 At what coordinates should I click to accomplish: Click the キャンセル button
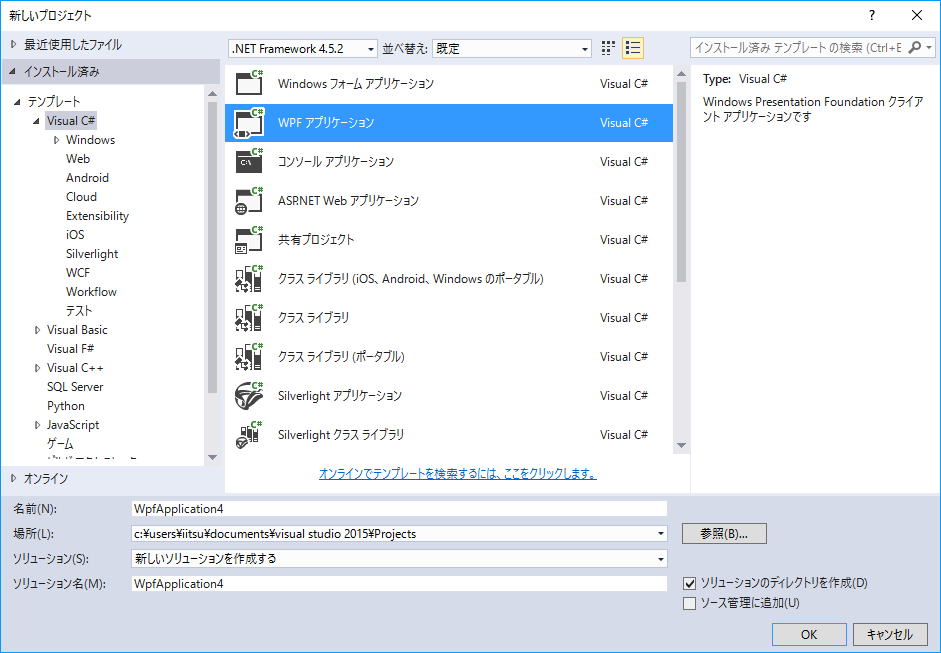point(890,634)
